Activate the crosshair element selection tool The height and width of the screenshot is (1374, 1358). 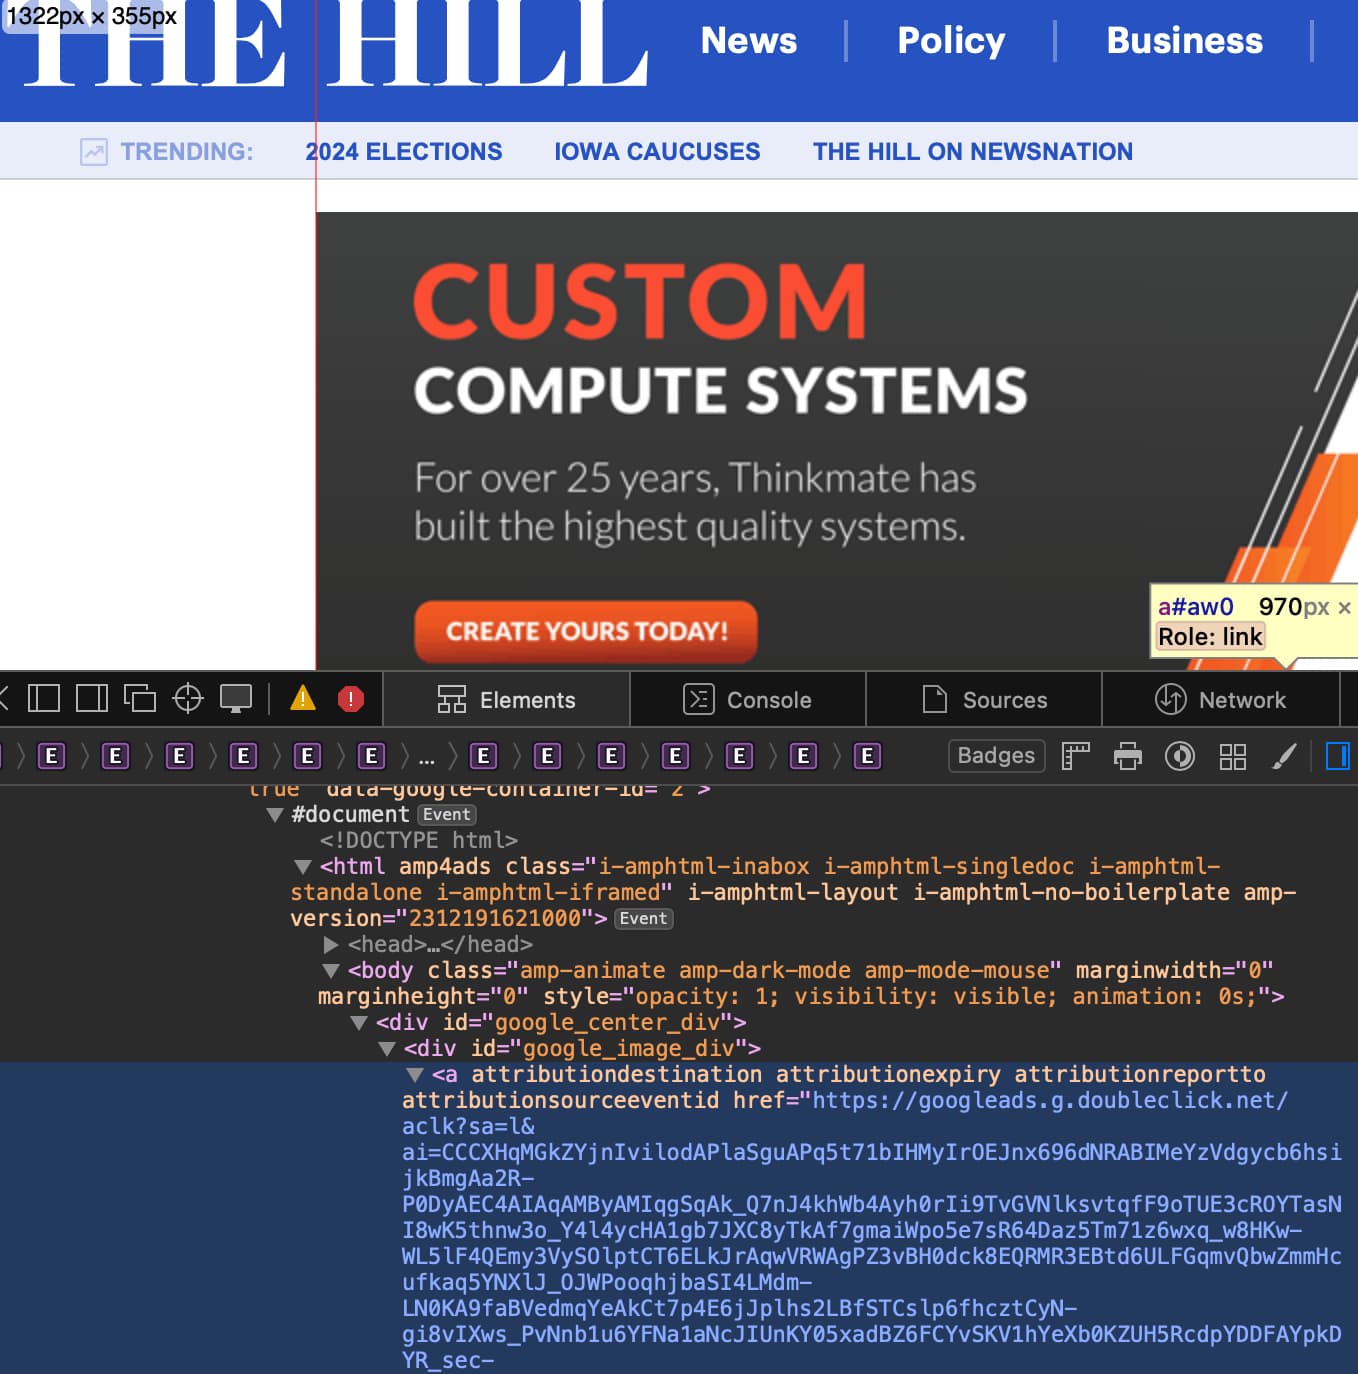188,698
